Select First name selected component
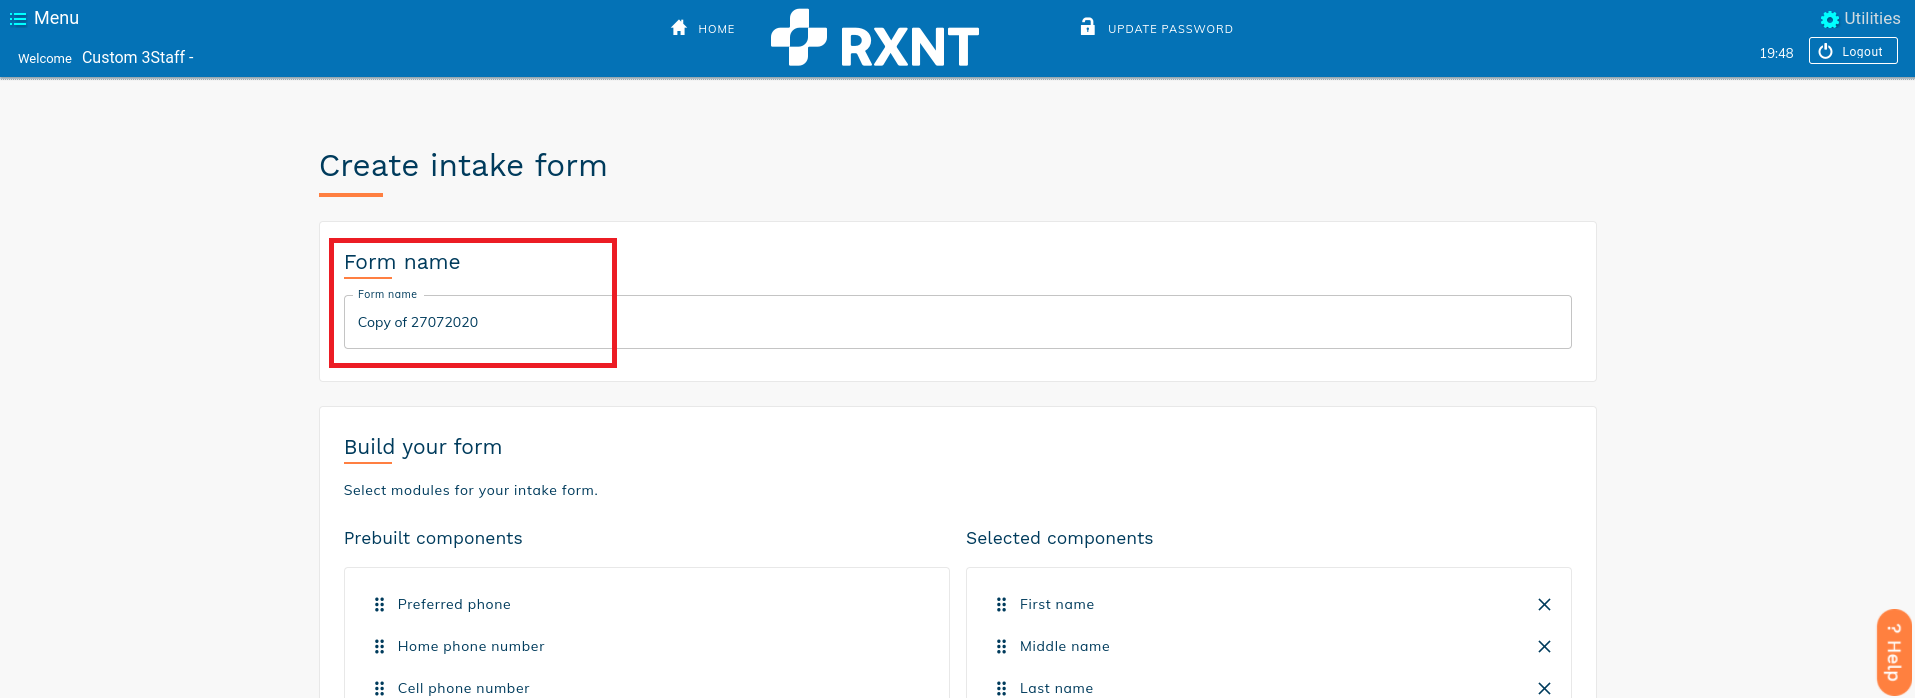The width and height of the screenshot is (1915, 698). click(1057, 604)
